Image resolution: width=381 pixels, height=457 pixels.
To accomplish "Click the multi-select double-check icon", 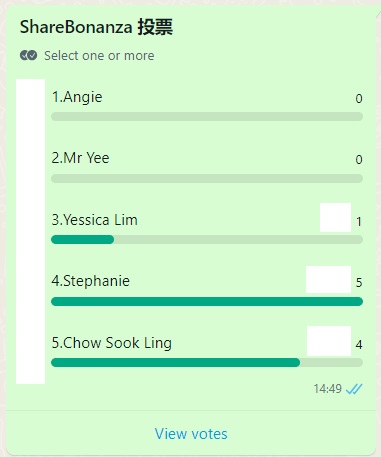I will [28, 55].
